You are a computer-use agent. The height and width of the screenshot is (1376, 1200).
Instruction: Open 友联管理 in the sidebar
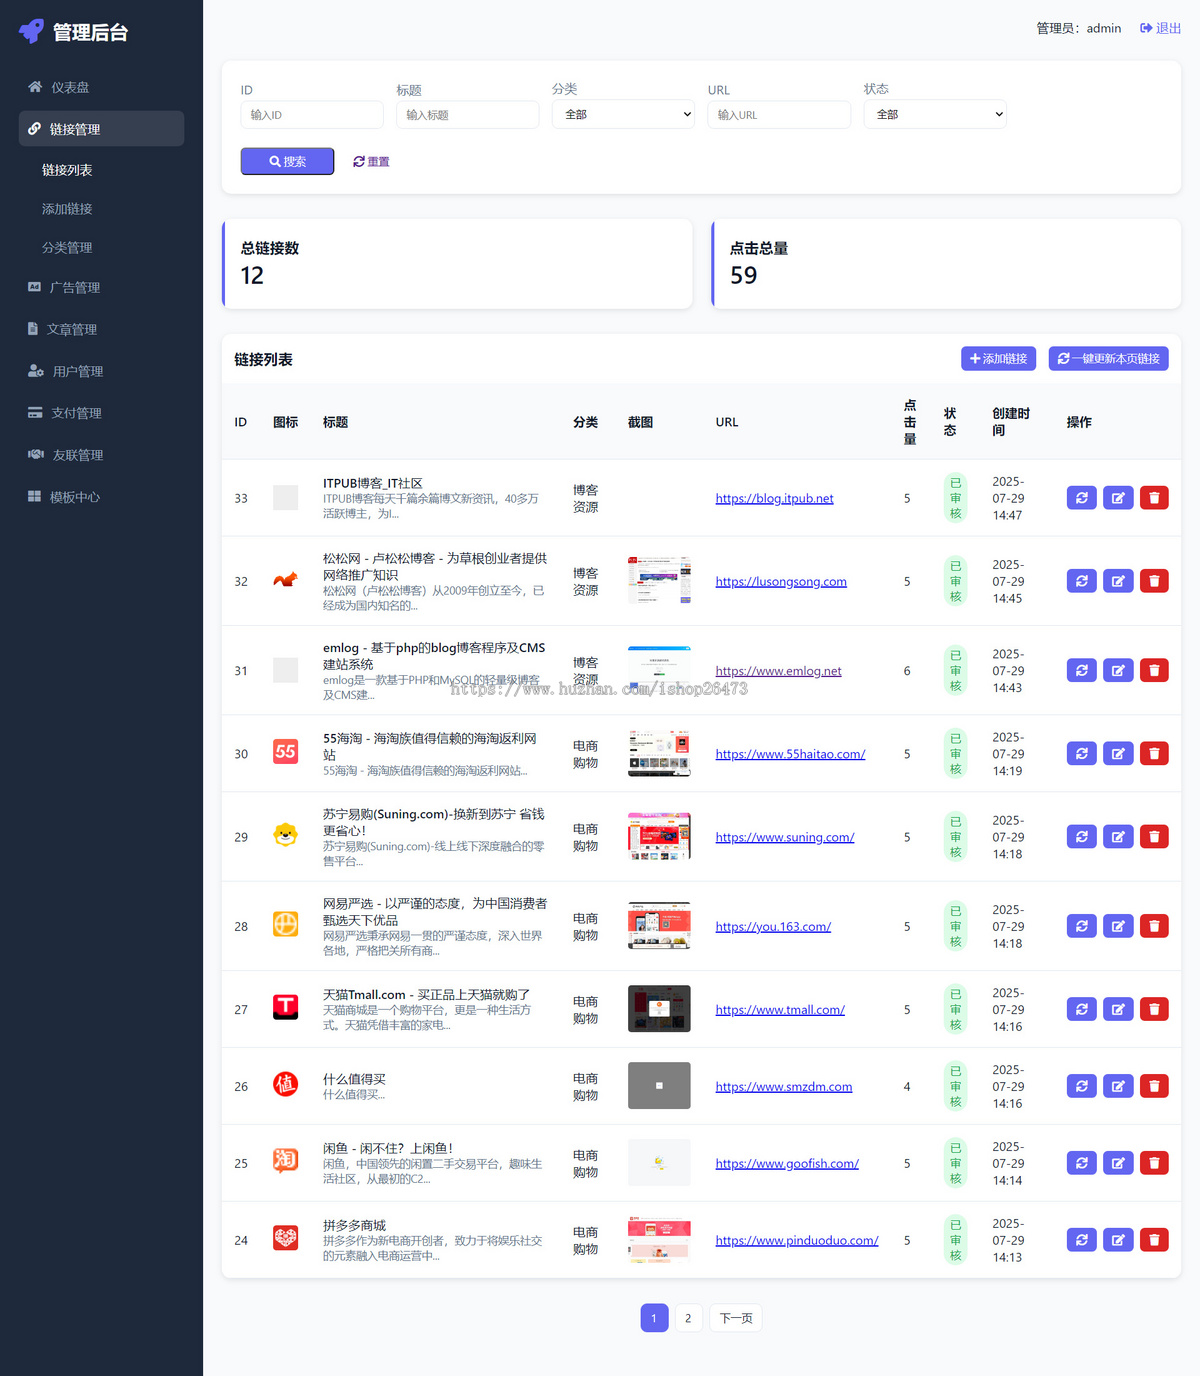pos(101,455)
